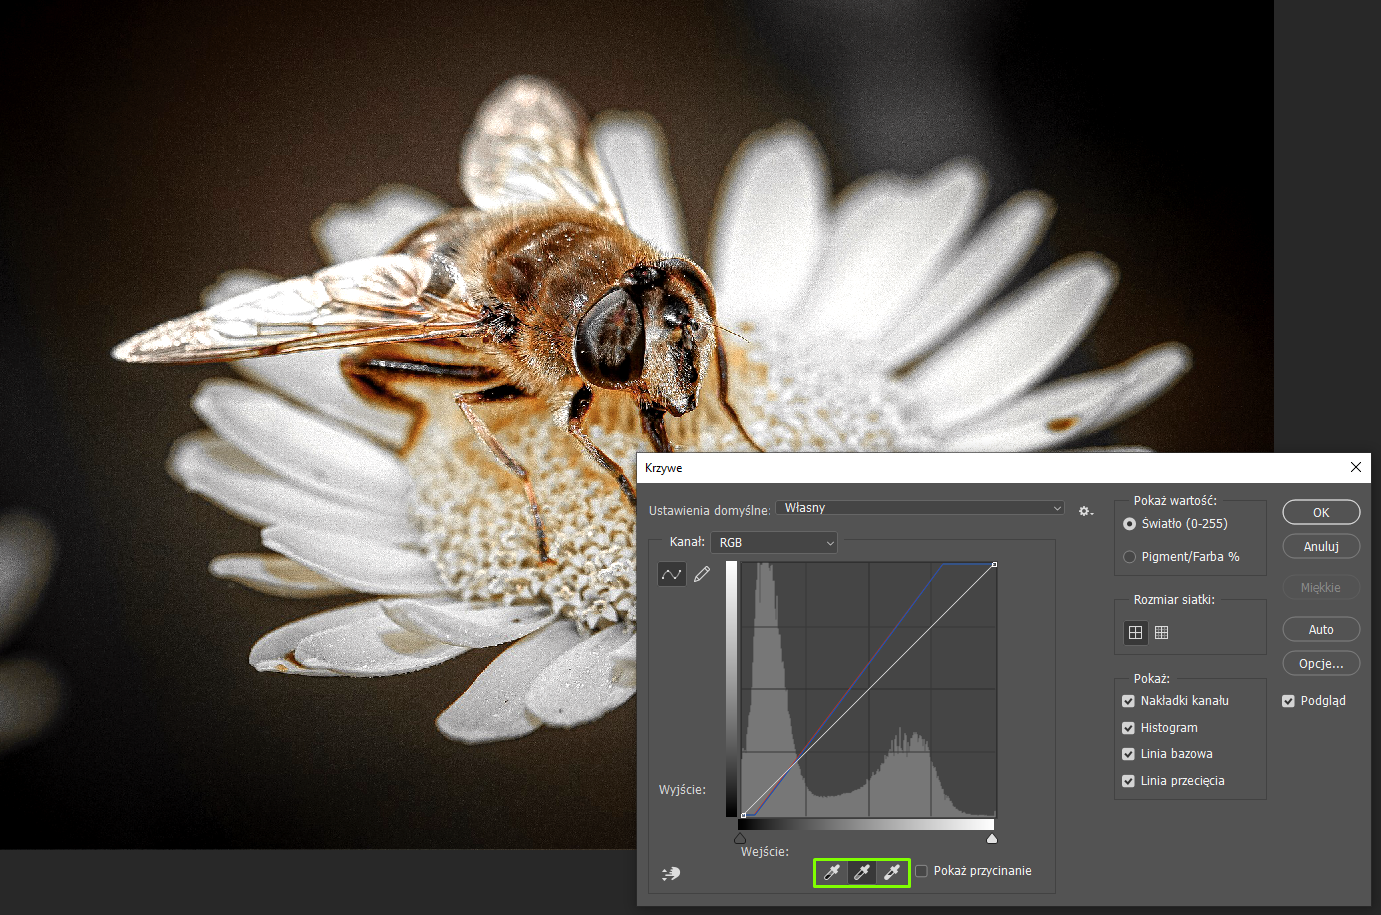Screen dimensions: 1381x915
Task: Open the Ustawienia domyślne preset dropdown
Action: tap(920, 508)
